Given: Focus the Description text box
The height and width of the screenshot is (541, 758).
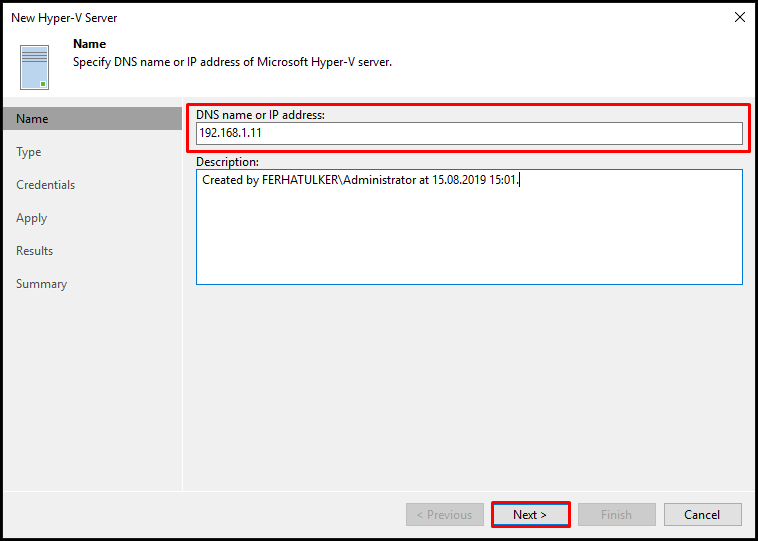Looking at the screenshot, I should tap(469, 227).
